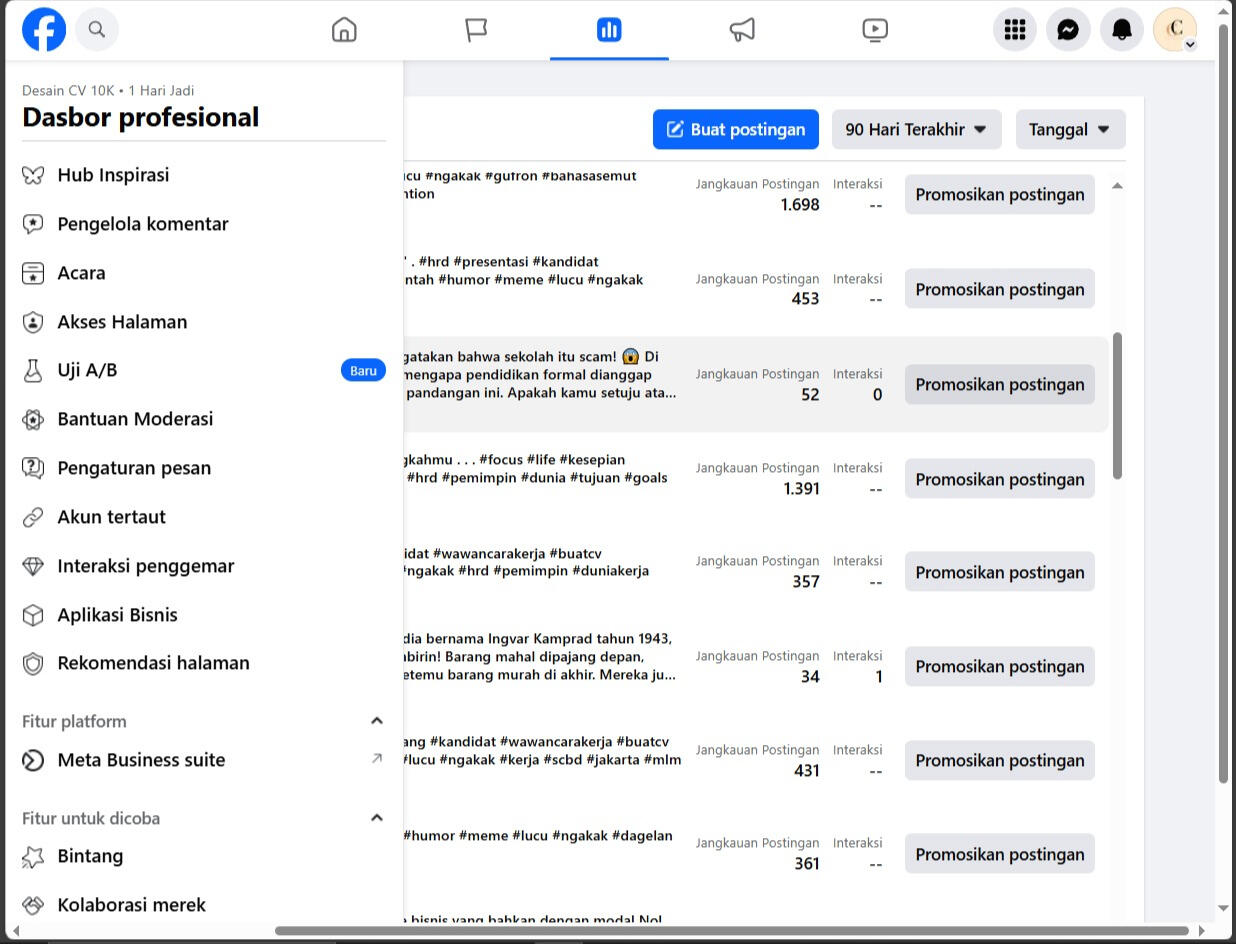The width and height of the screenshot is (1236, 944).
Task: Promote the post with reach 1.698
Action: 999,194
